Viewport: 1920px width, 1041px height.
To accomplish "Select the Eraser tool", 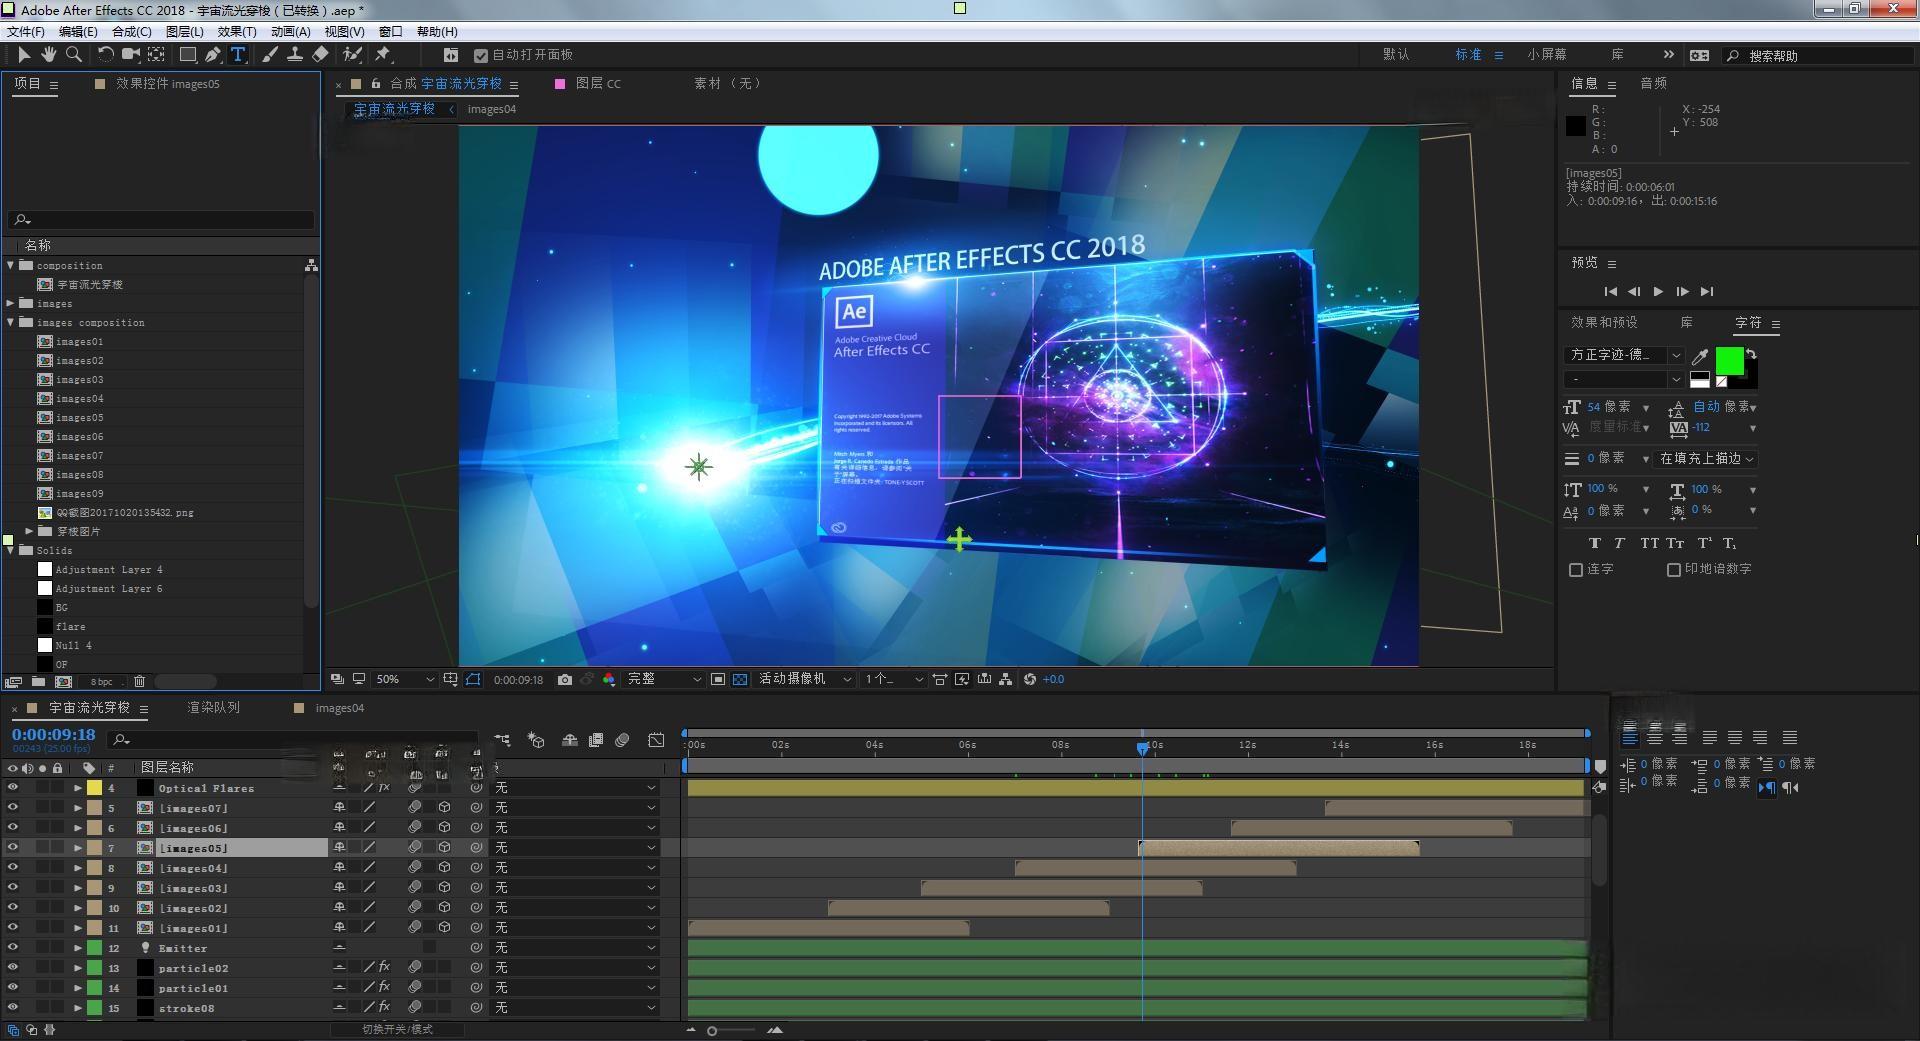I will [x=320, y=55].
